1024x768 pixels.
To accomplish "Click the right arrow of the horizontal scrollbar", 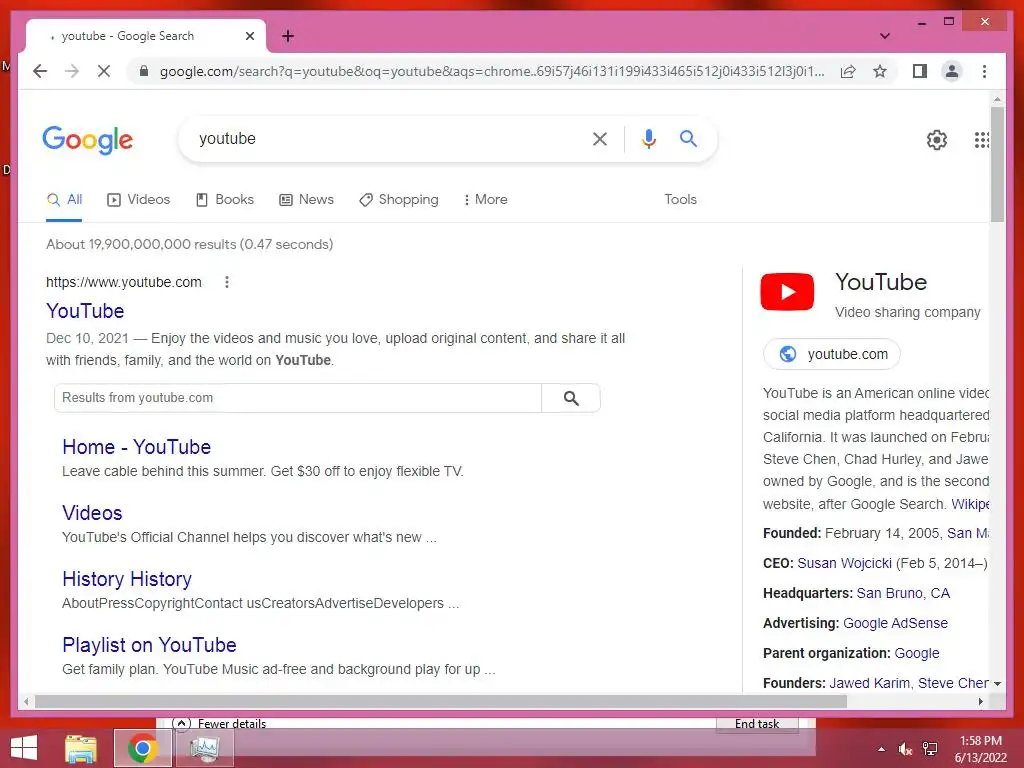I will (981, 701).
